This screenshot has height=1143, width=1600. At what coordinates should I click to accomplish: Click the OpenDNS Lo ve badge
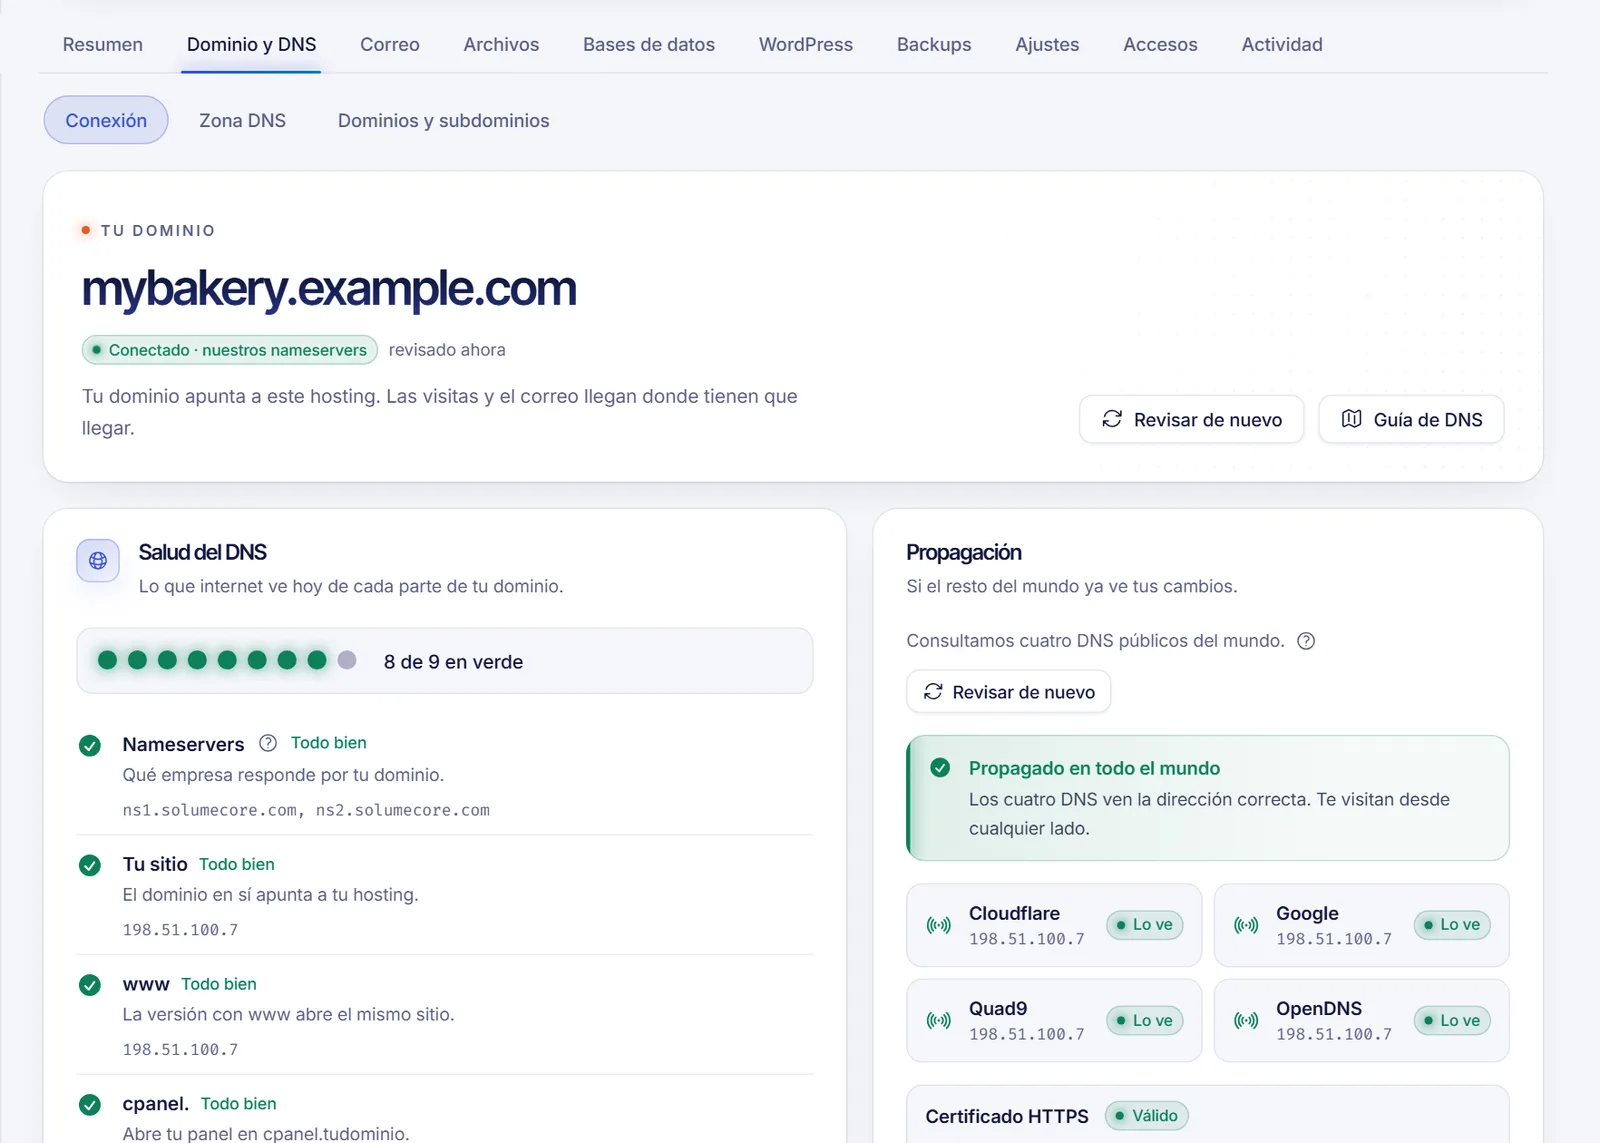[x=1452, y=1020]
